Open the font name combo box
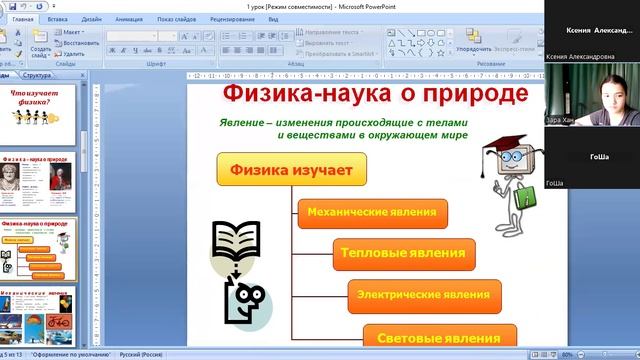This screenshot has height=360, width=640. pos(132,36)
